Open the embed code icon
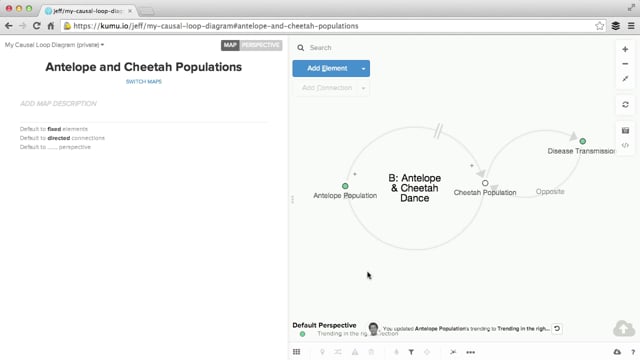This screenshot has width=640, height=360. [625, 145]
